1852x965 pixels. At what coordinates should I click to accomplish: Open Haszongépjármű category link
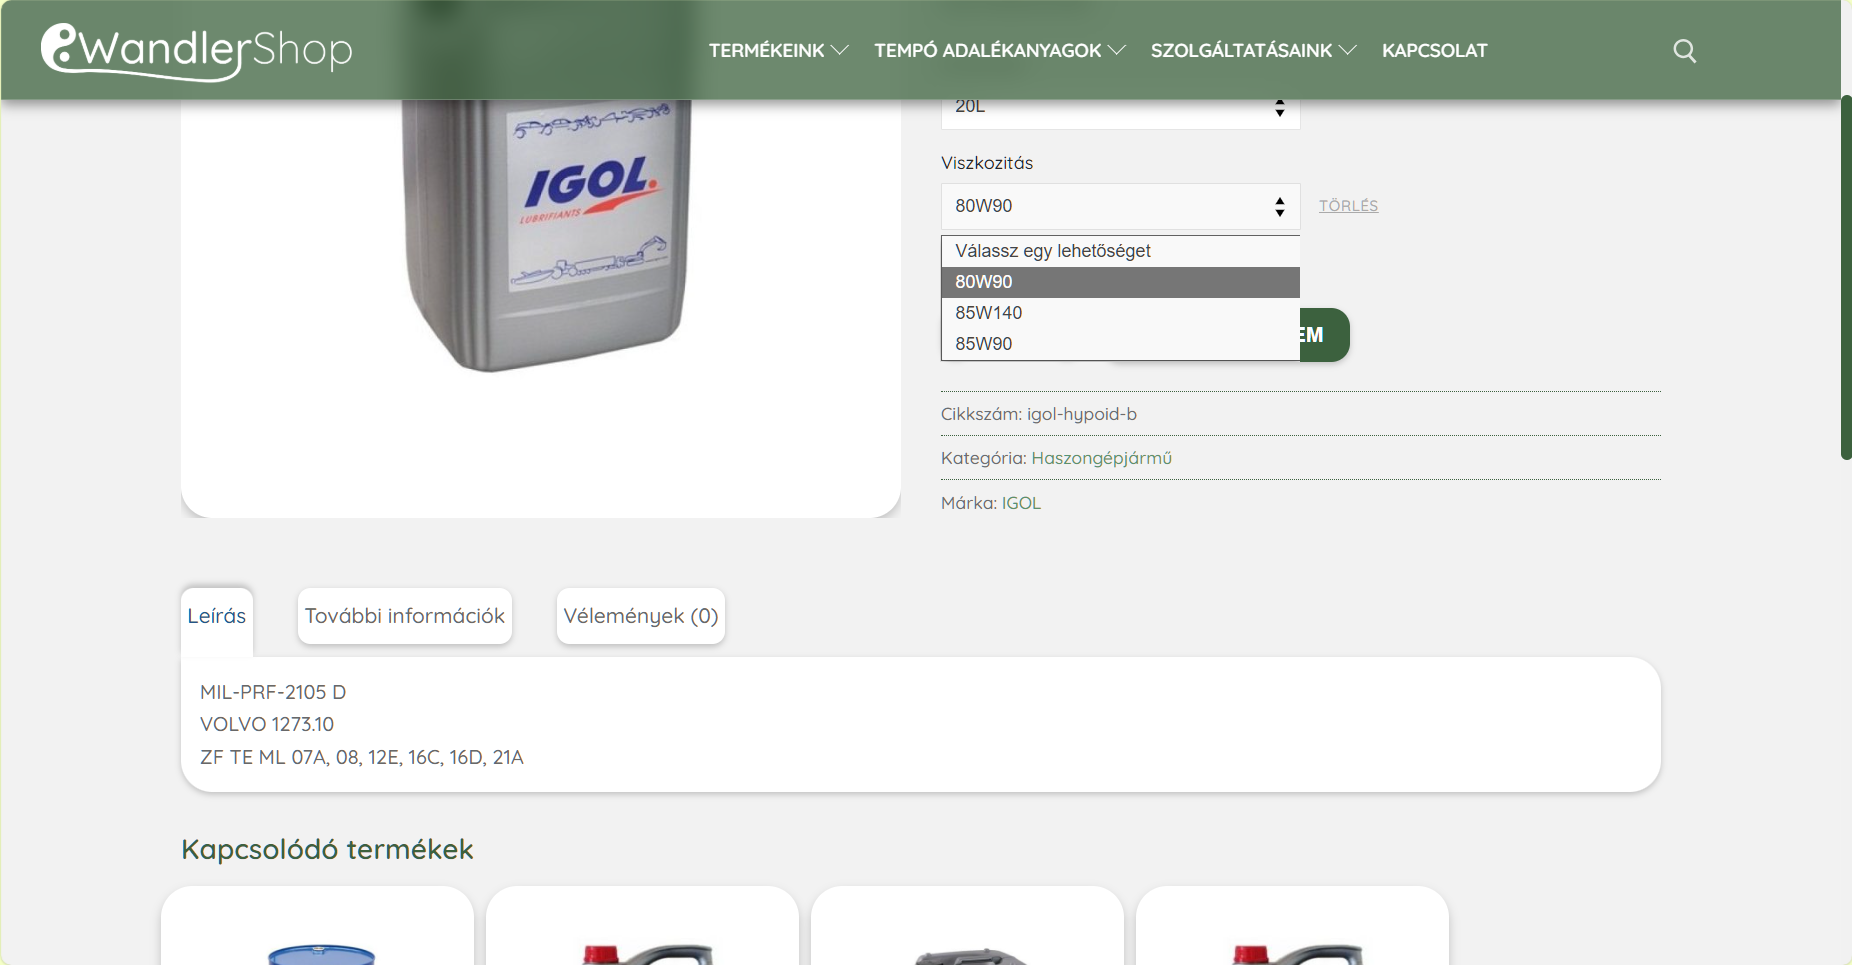[1101, 458]
